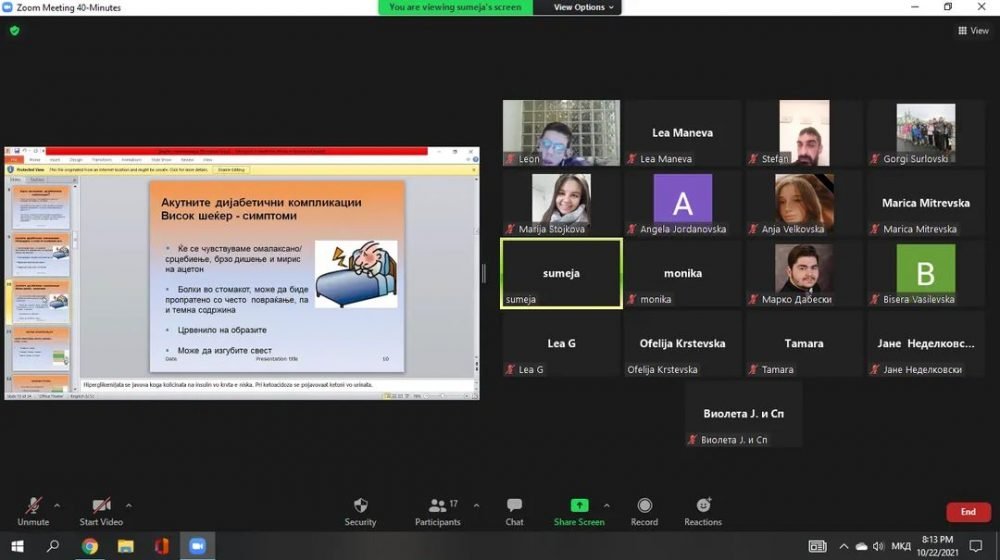Start recording with the Record icon
1000x560 pixels.
click(644, 506)
